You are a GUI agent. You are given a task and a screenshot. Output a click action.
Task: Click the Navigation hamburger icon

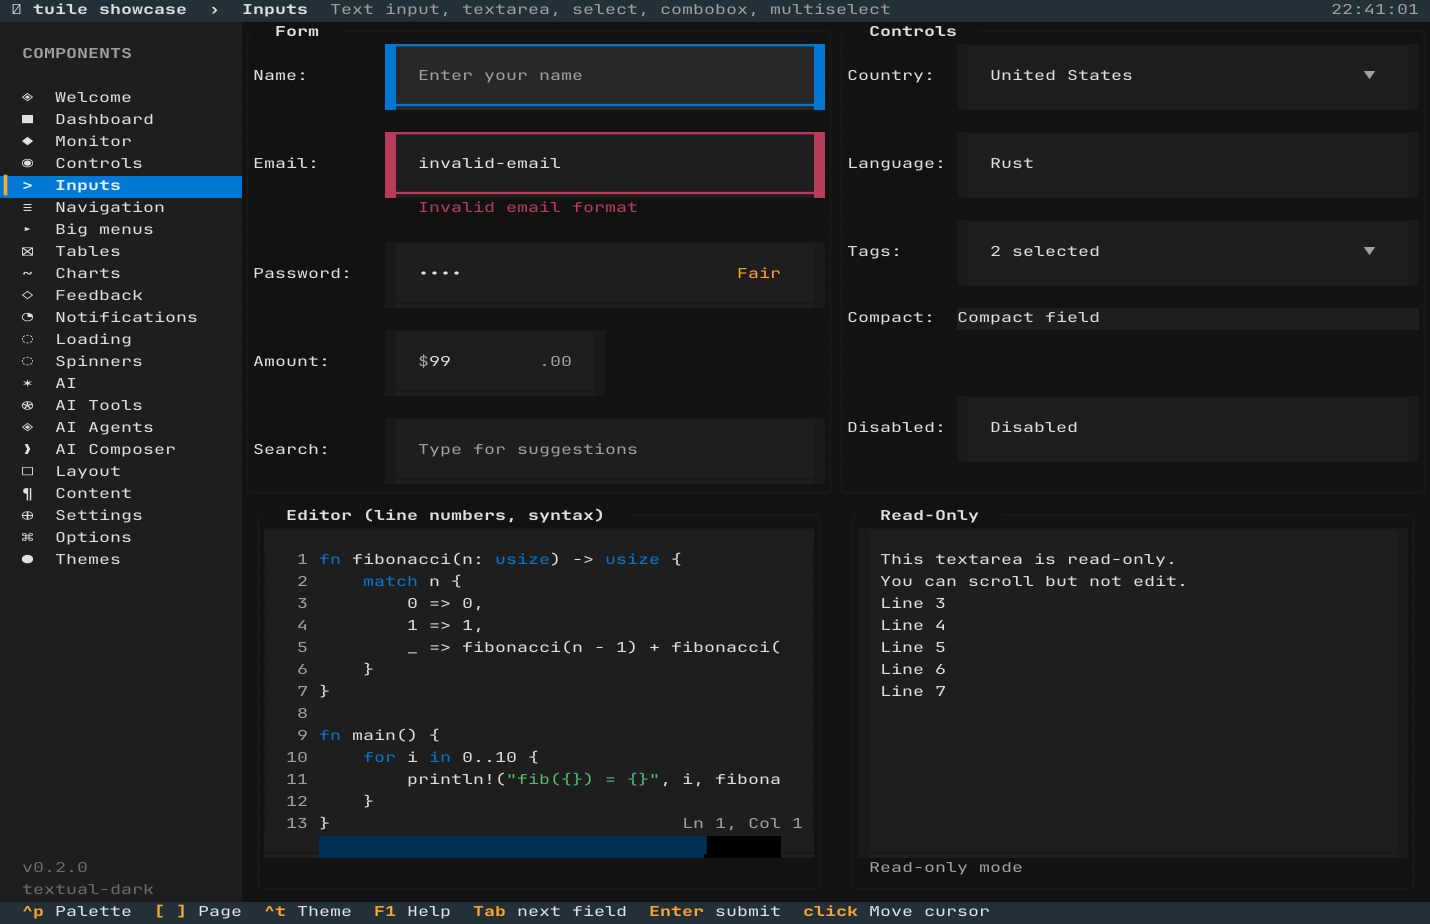[27, 207]
